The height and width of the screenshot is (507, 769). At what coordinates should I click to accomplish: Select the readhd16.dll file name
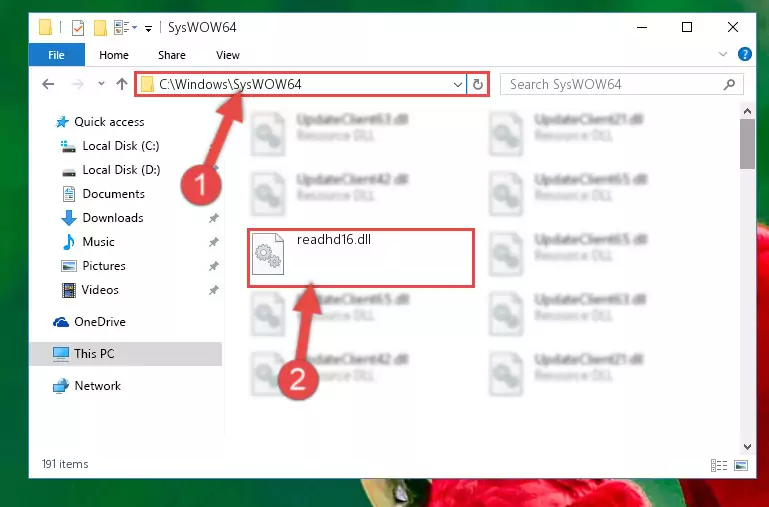(x=334, y=239)
